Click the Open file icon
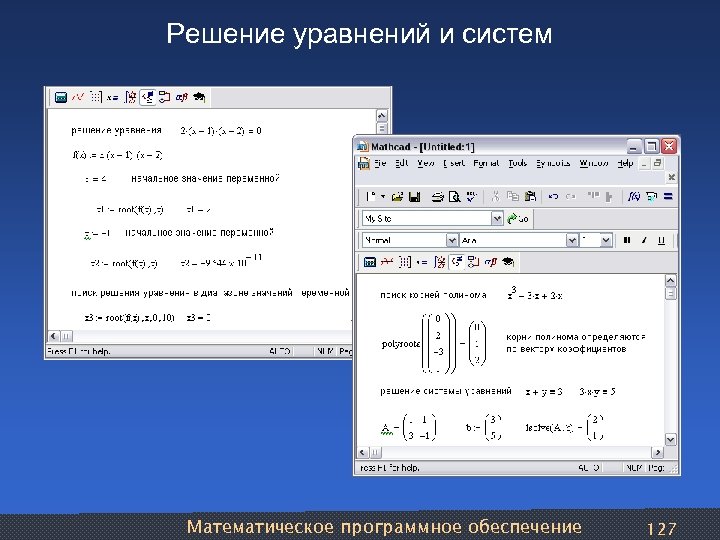The height and width of the screenshot is (540, 720). point(397,197)
